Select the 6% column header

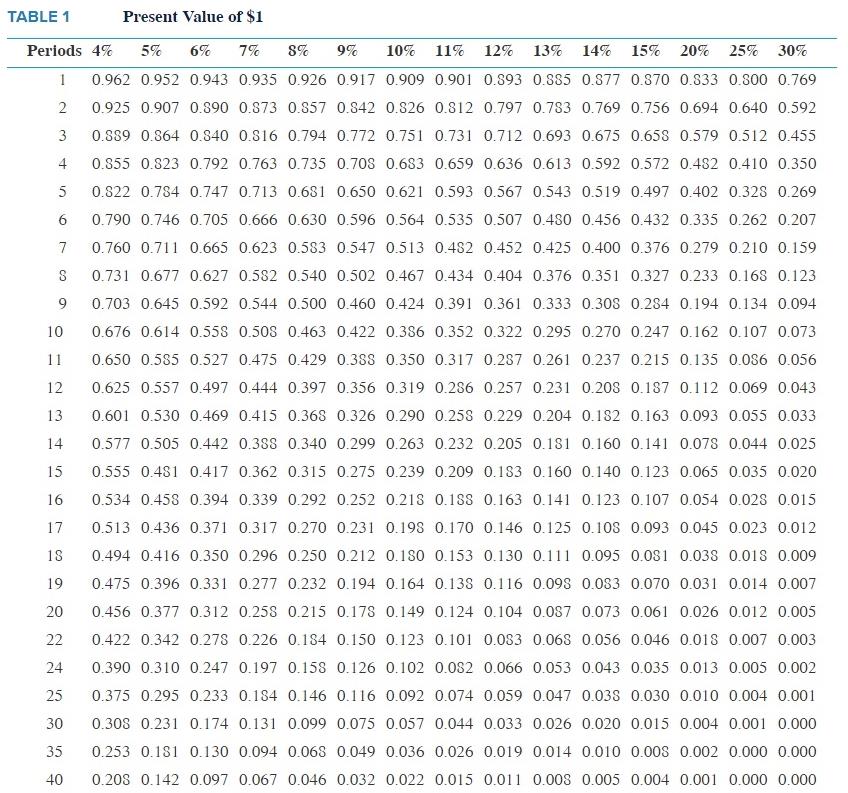click(200, 51)
